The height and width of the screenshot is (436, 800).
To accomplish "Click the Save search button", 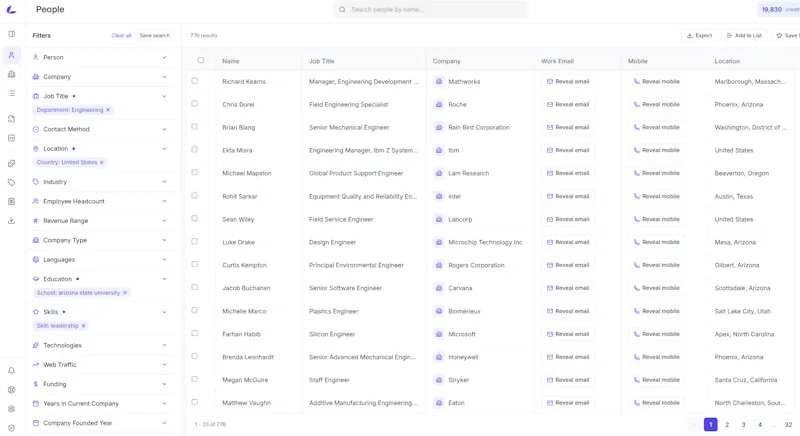I will tap(155, 36).
